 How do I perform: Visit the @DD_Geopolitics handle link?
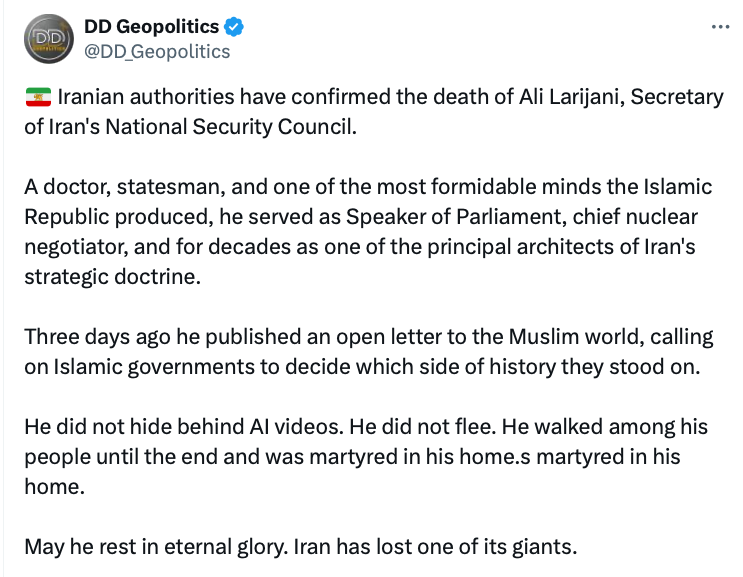pos(157,51)
